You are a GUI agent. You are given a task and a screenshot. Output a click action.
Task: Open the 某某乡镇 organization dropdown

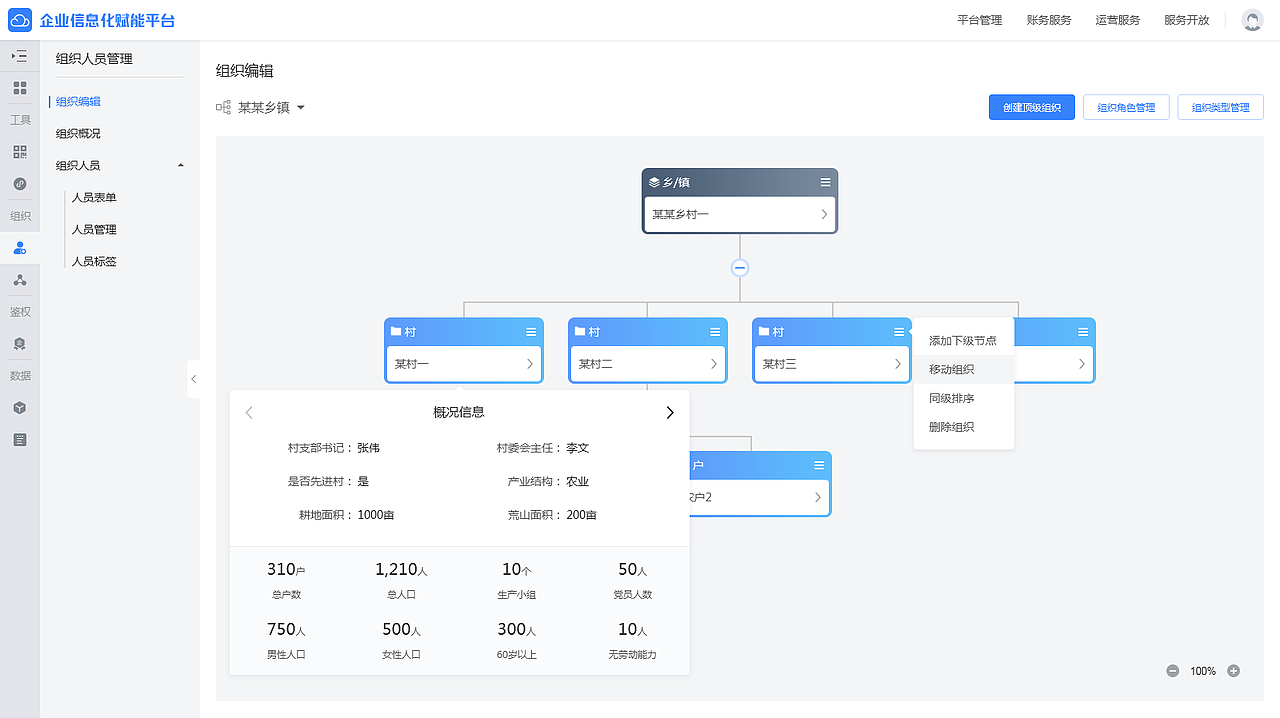pyautogui.click(x=300, y=108)
